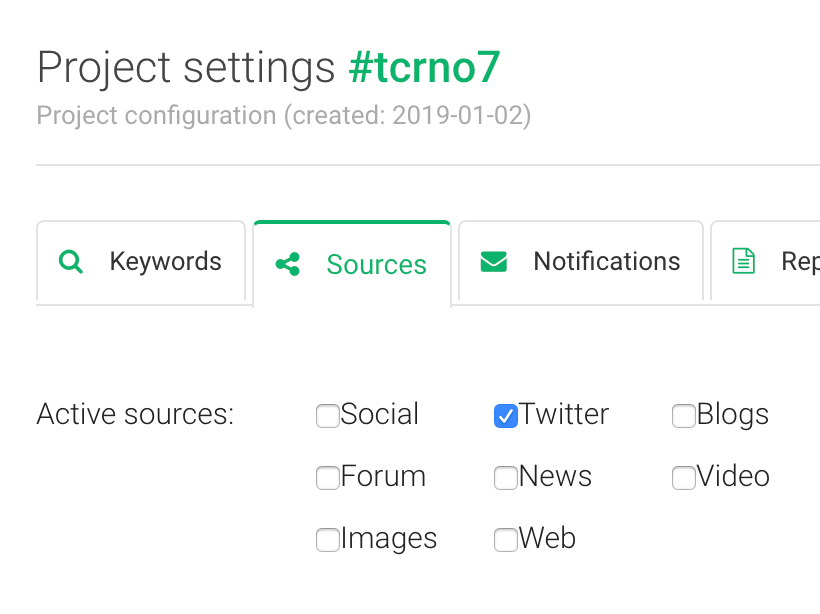The width and height of the screenshot is (820, 614).
Task: Click the Active sources label
Action: [134, 414]
